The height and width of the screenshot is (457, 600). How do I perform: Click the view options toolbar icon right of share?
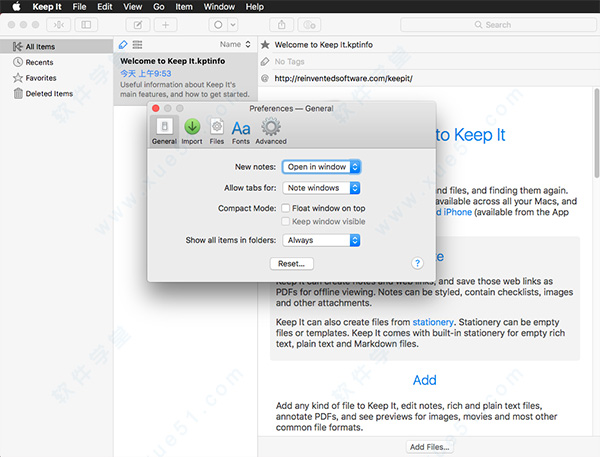[x=309, y=25]
